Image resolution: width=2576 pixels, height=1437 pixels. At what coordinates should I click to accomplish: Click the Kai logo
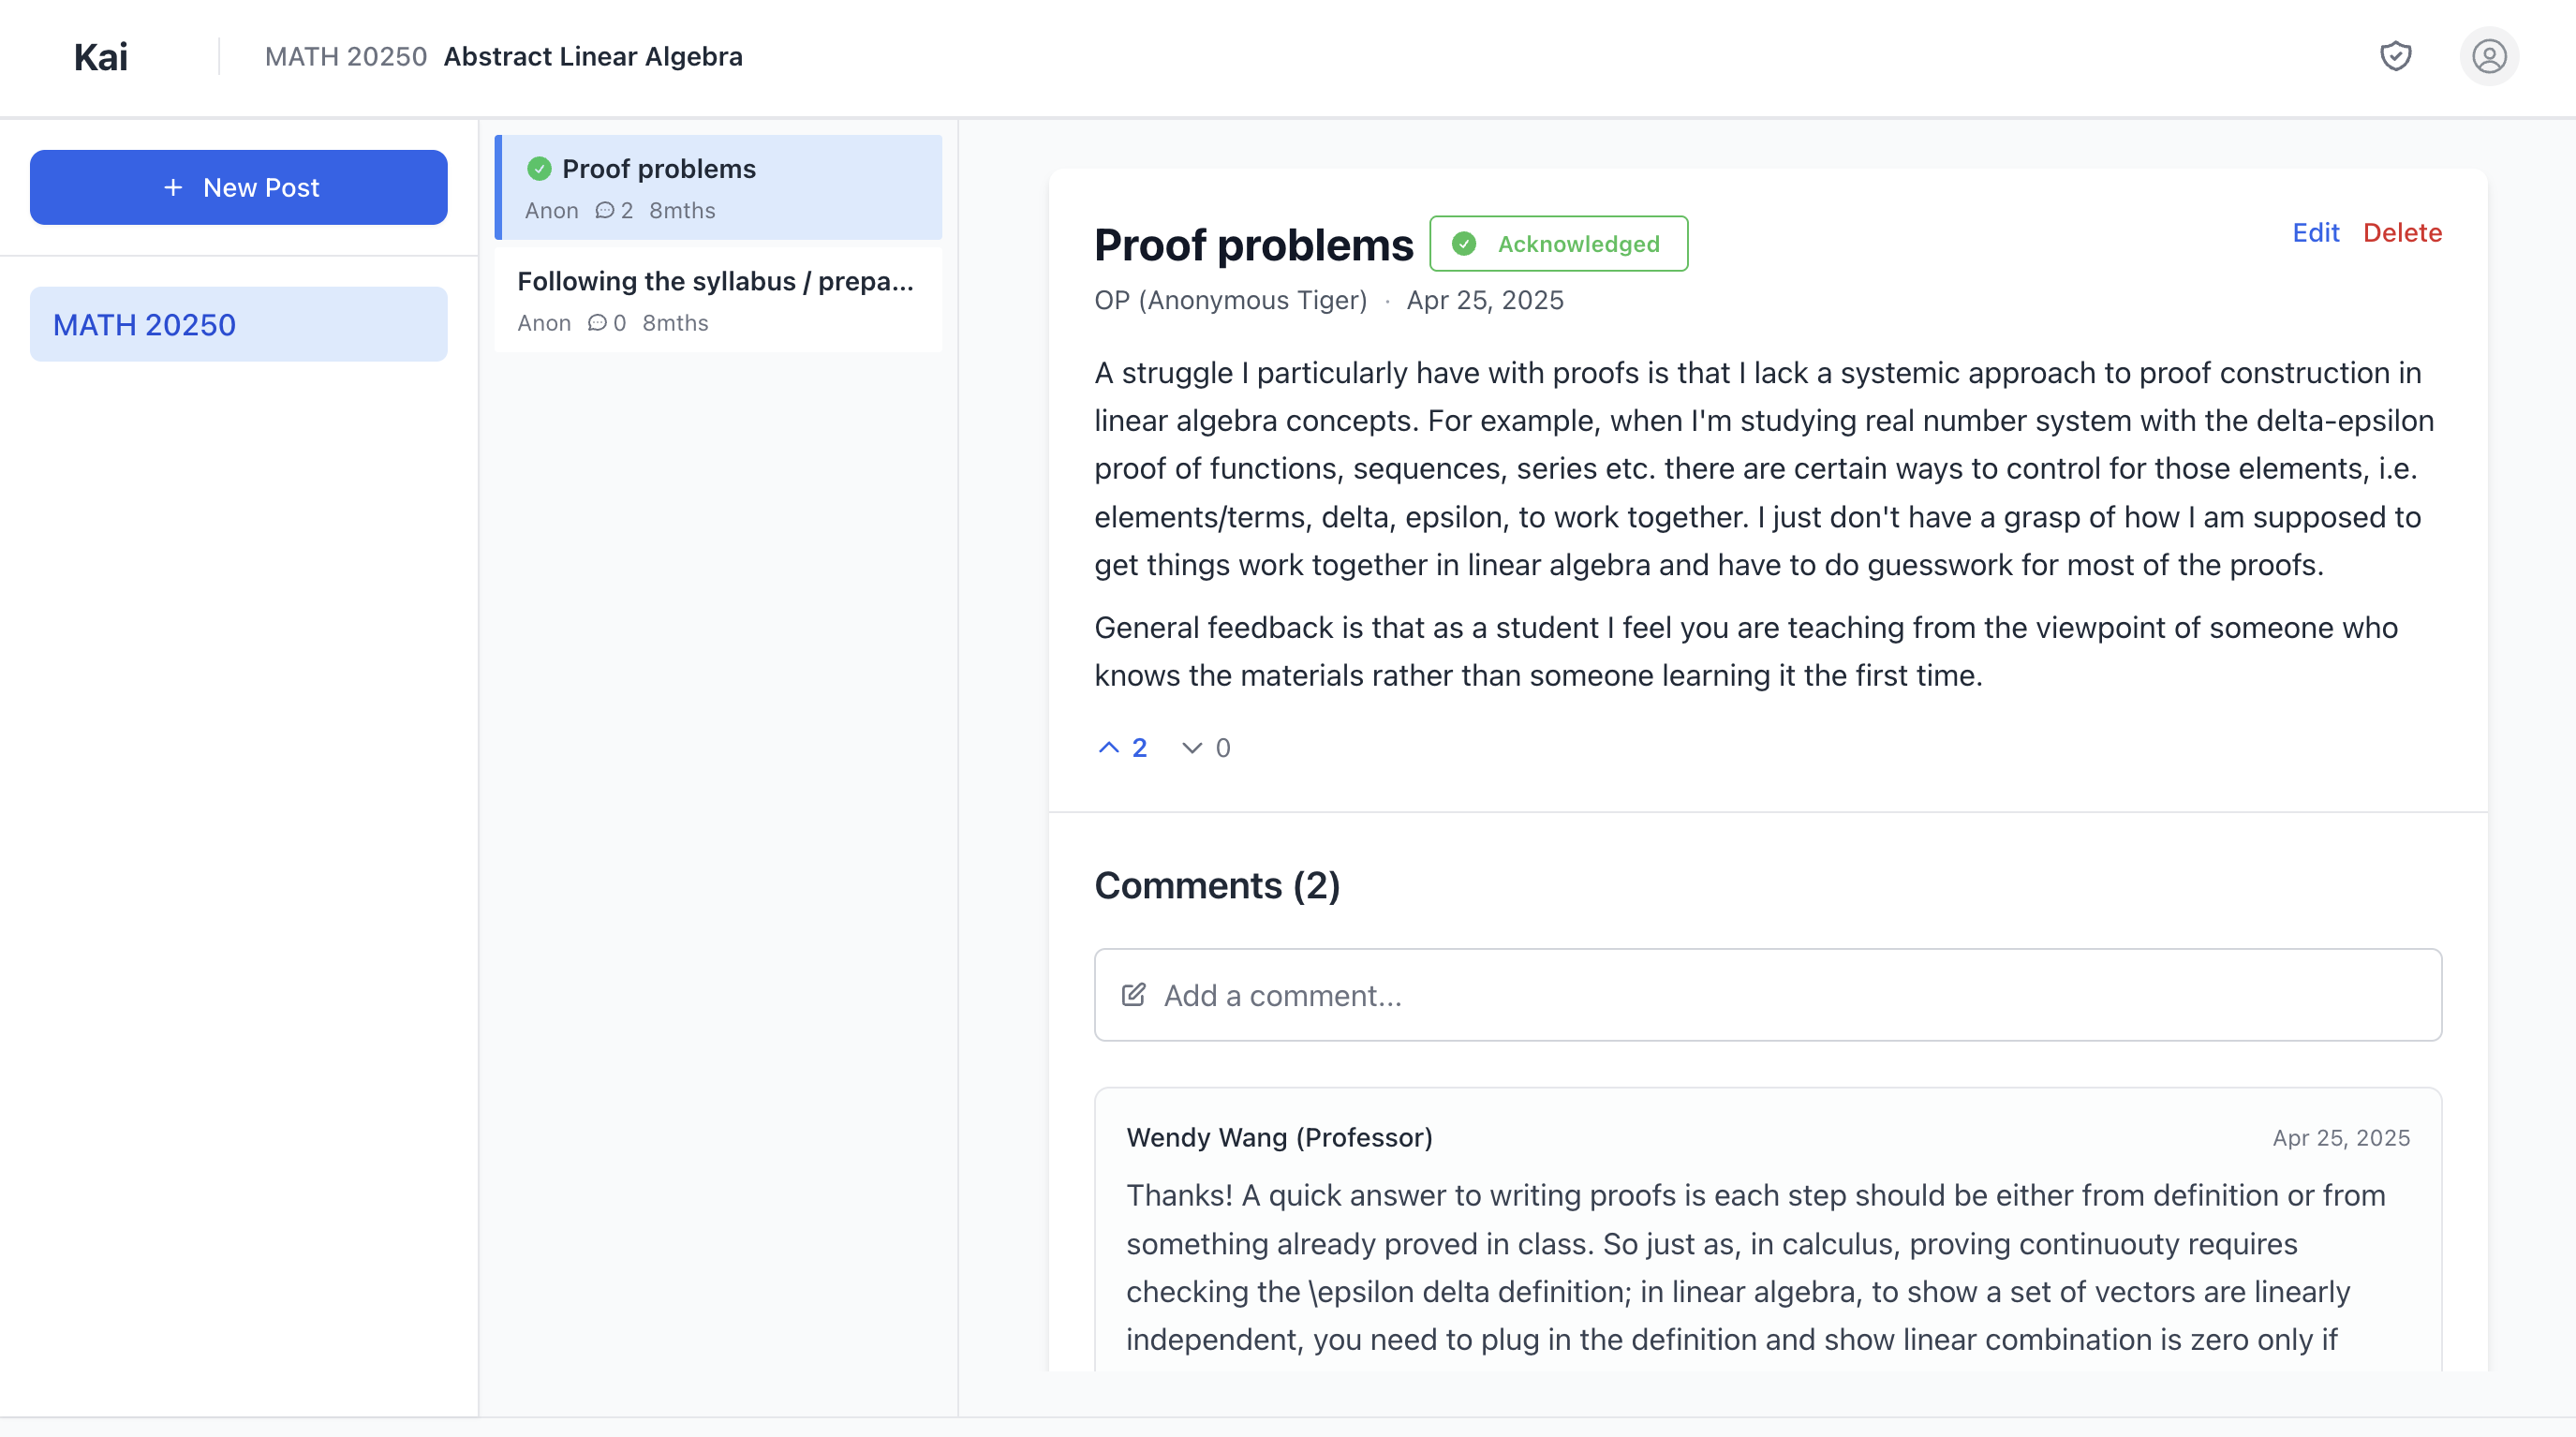point(101,57)
